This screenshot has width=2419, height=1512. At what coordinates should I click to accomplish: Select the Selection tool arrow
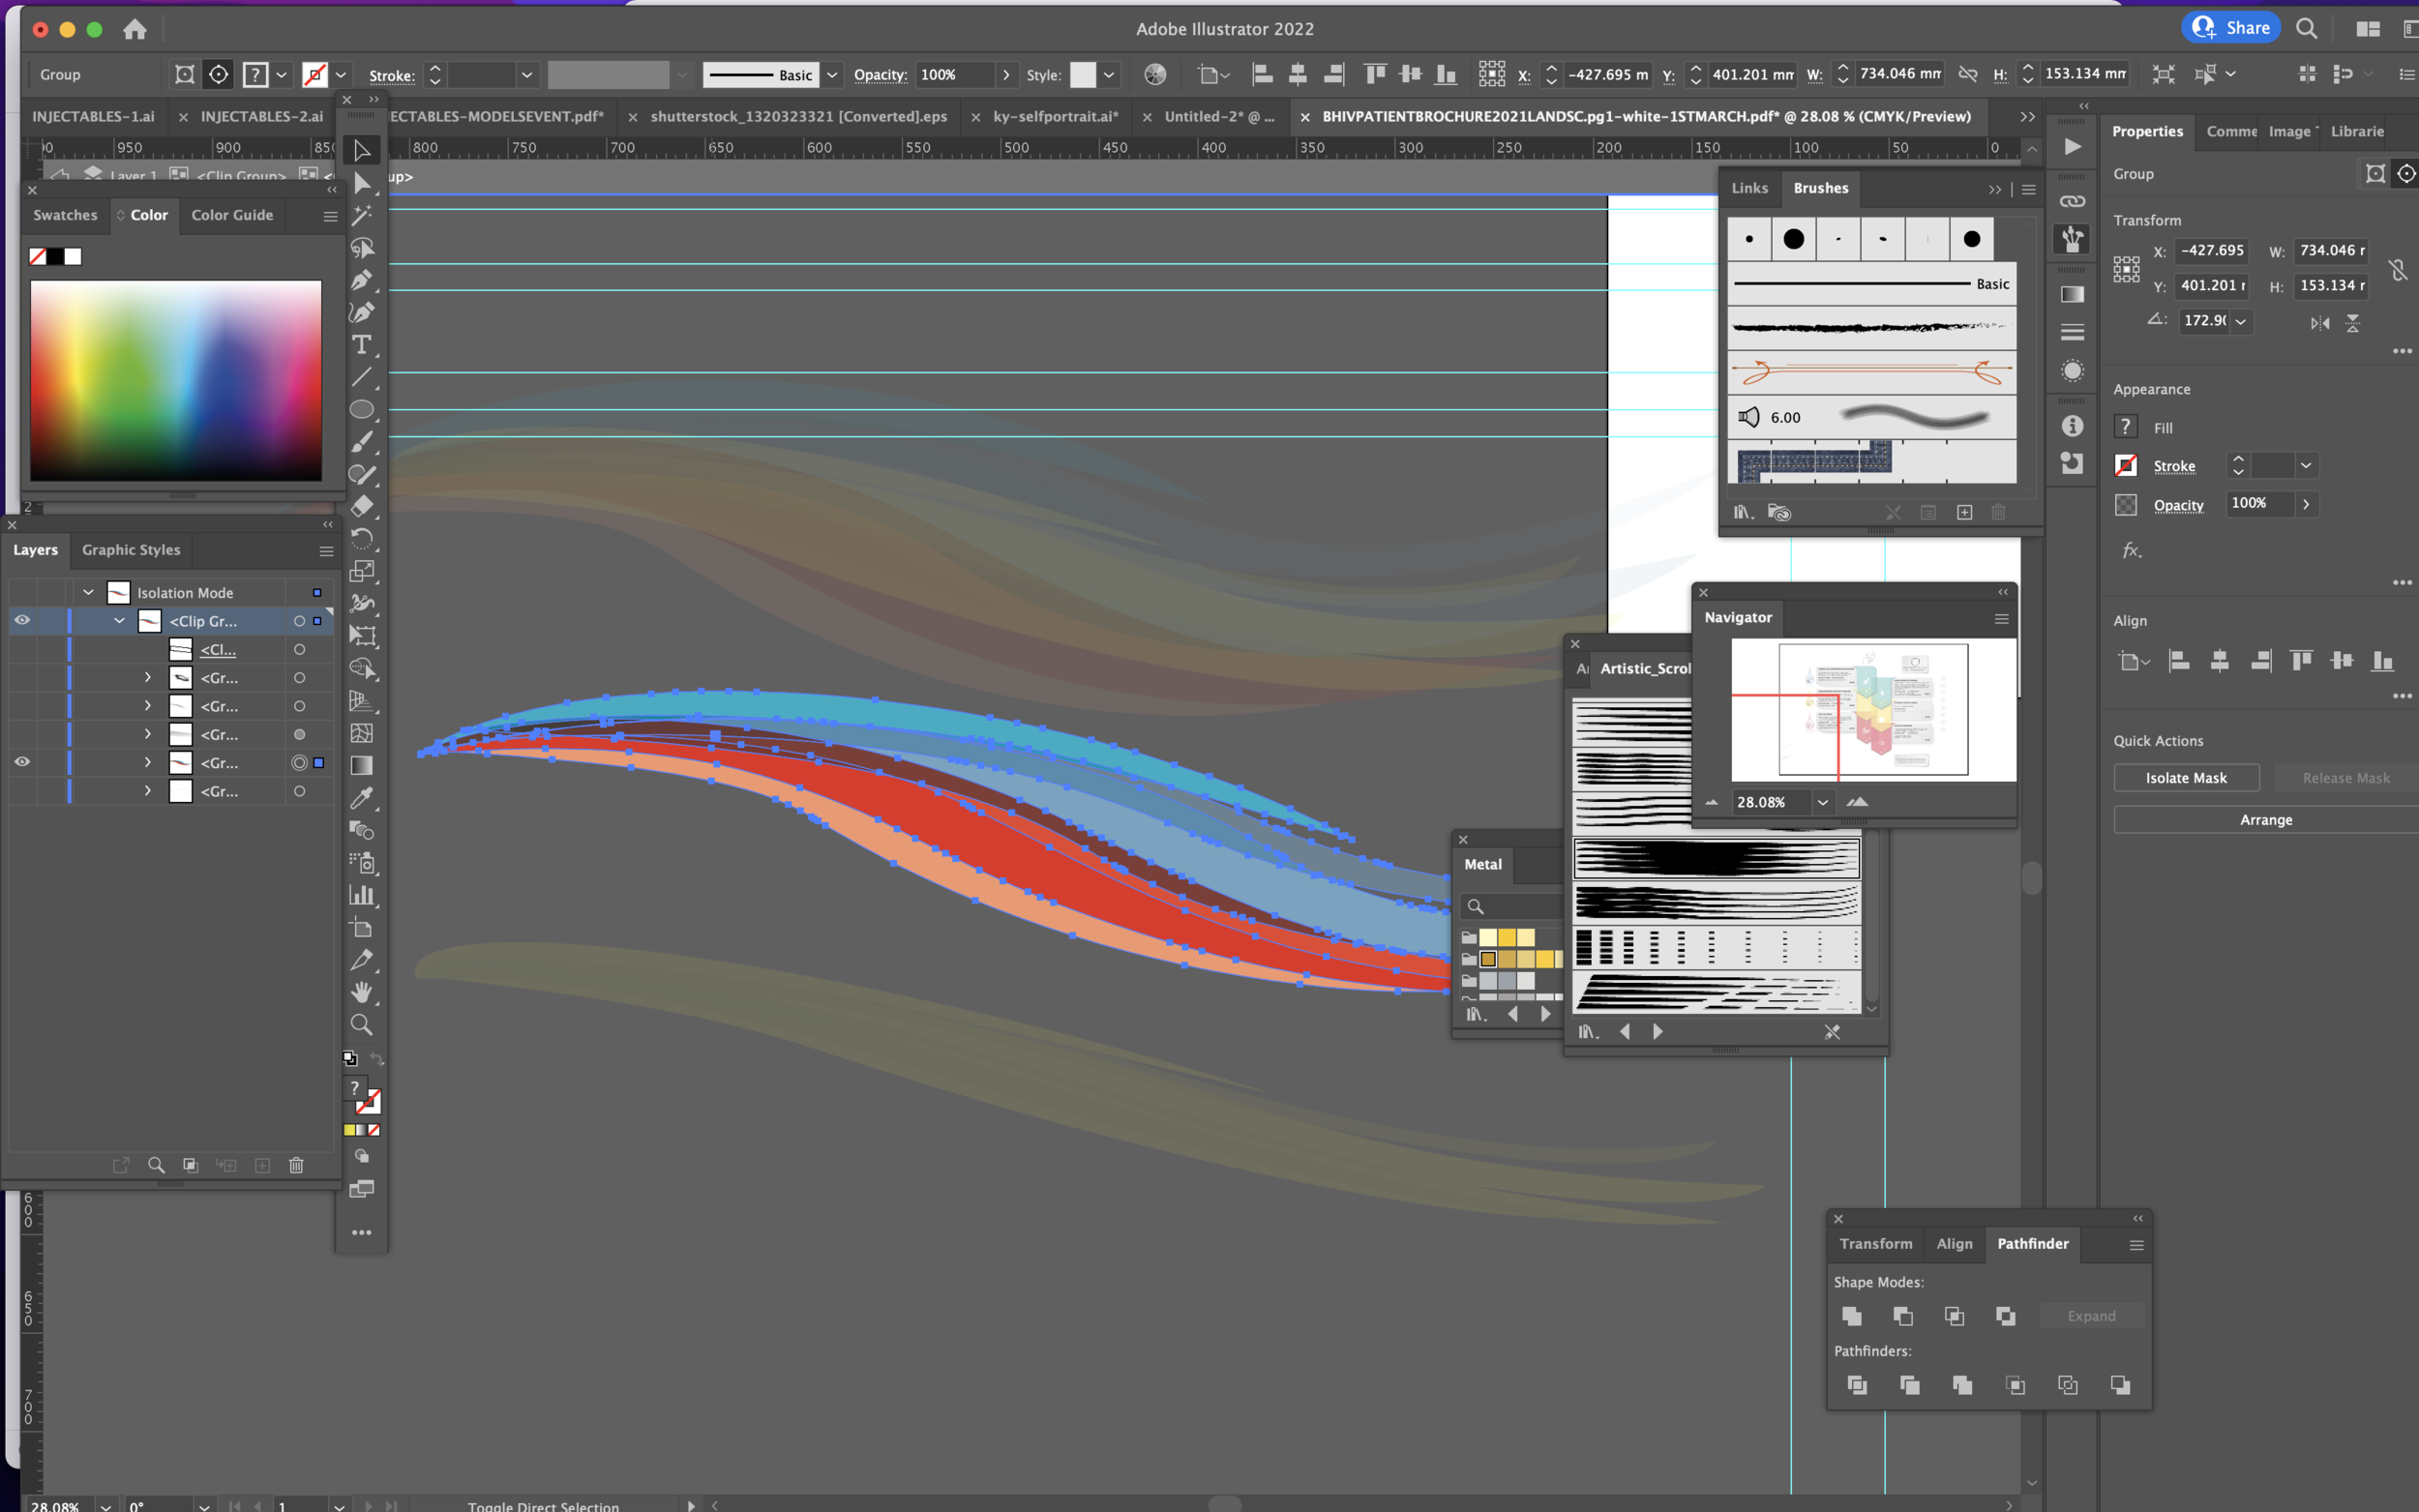(x=362, y=150)
